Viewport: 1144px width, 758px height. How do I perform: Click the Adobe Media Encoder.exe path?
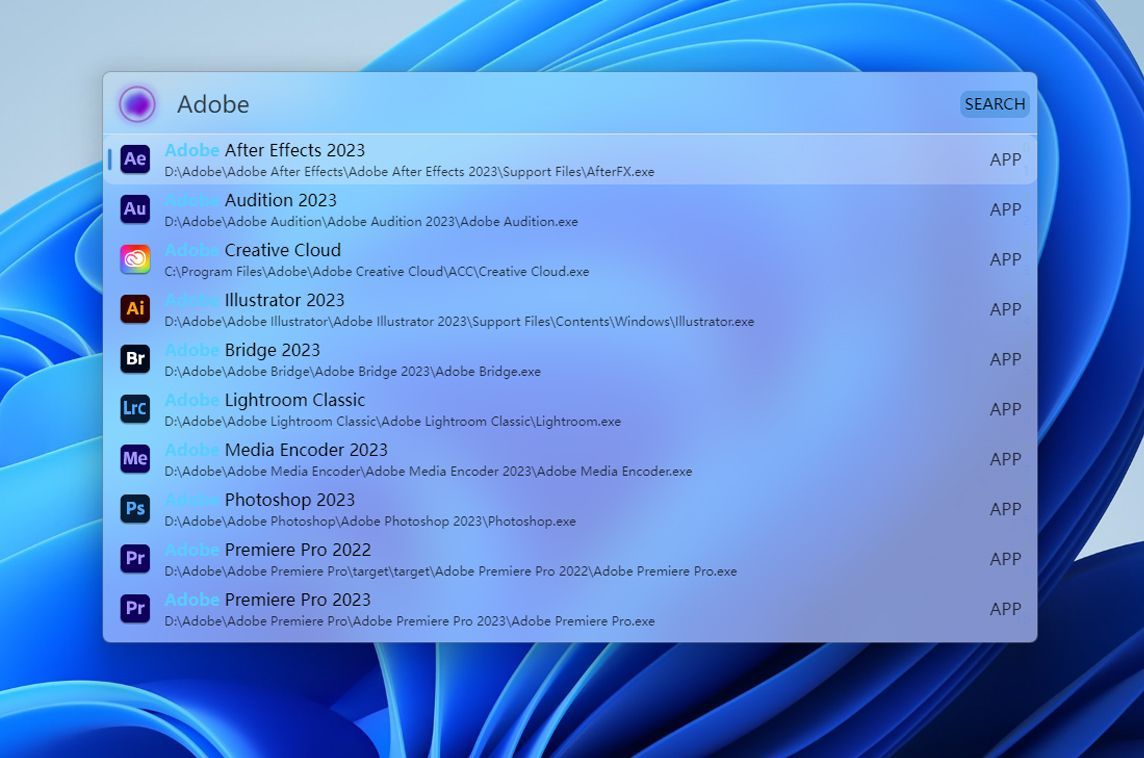pos(428,471)
